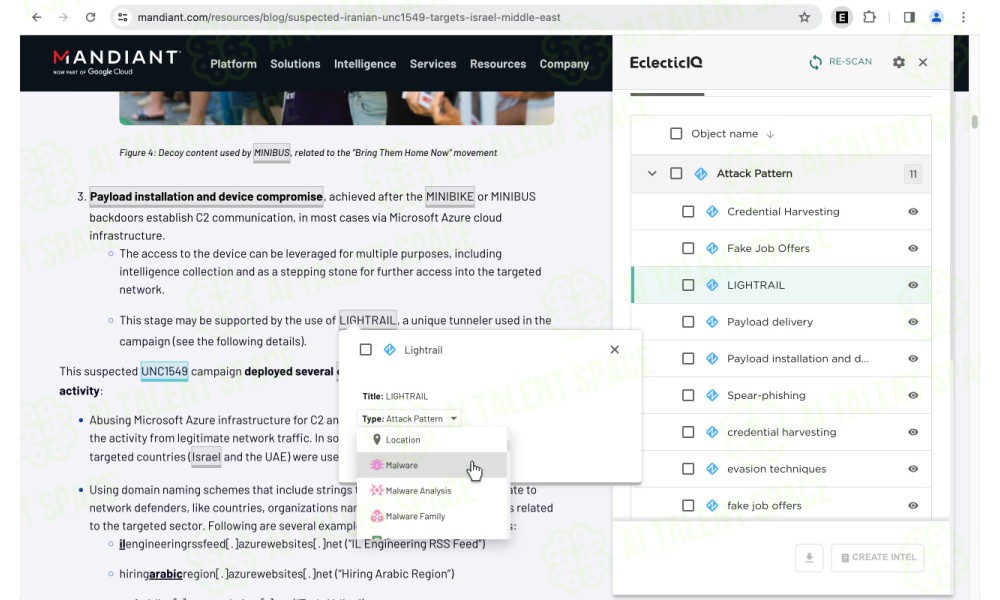Image resolution: width=1000 pixels, height=600 pixels.
Task: Click the Attack Pattern group icon
Action: coord(700,173)
